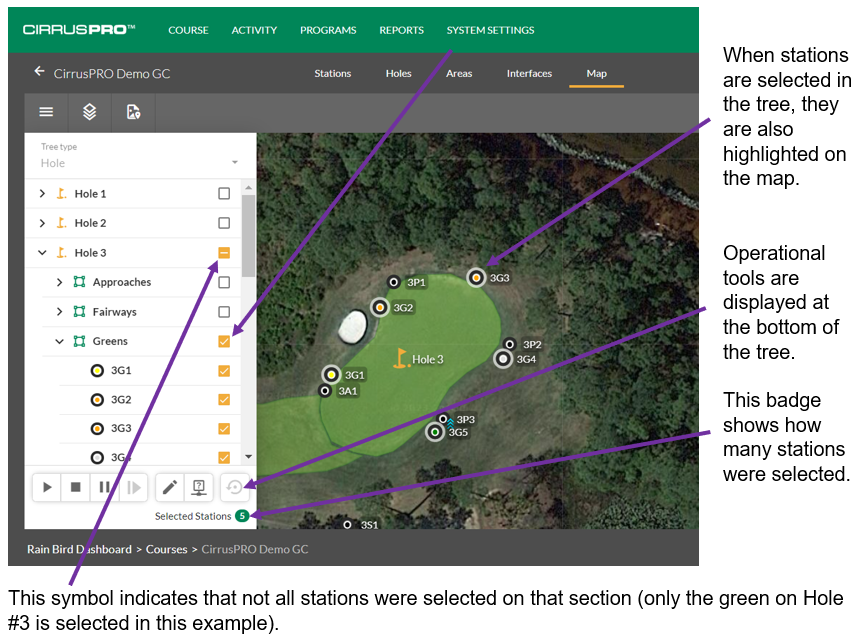Screen dimensions: 856x640
Task: Open the Tree type dropdown
Action: 140,163
